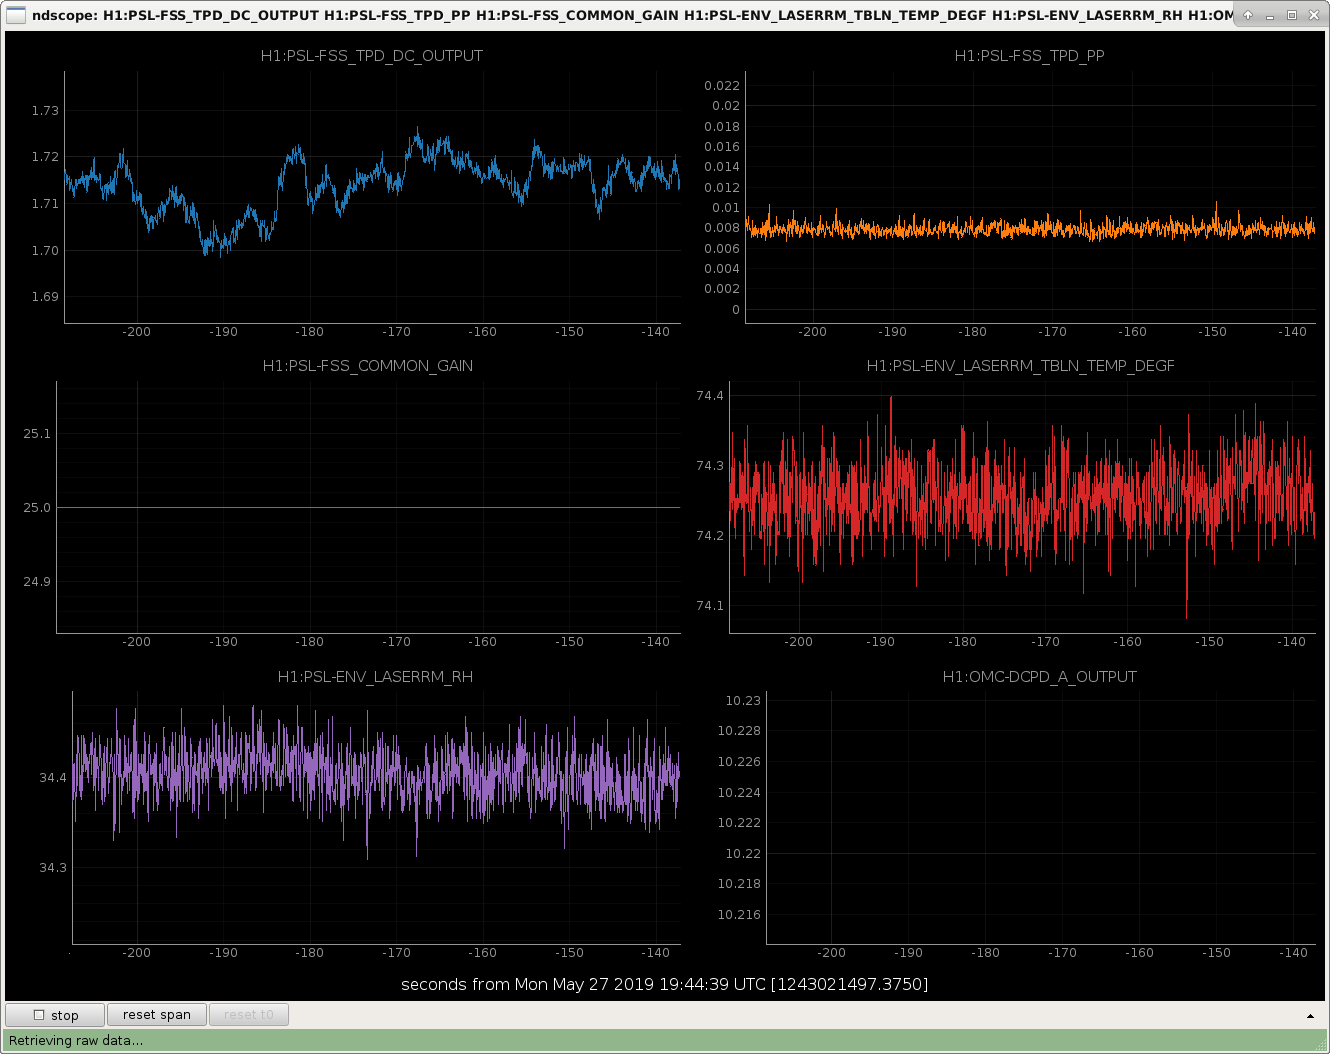The height and width of the screenshot is (1054, 1330).
Task: Click the 'Retrieving raw data...' status bar
Action: click(665, 1041)
